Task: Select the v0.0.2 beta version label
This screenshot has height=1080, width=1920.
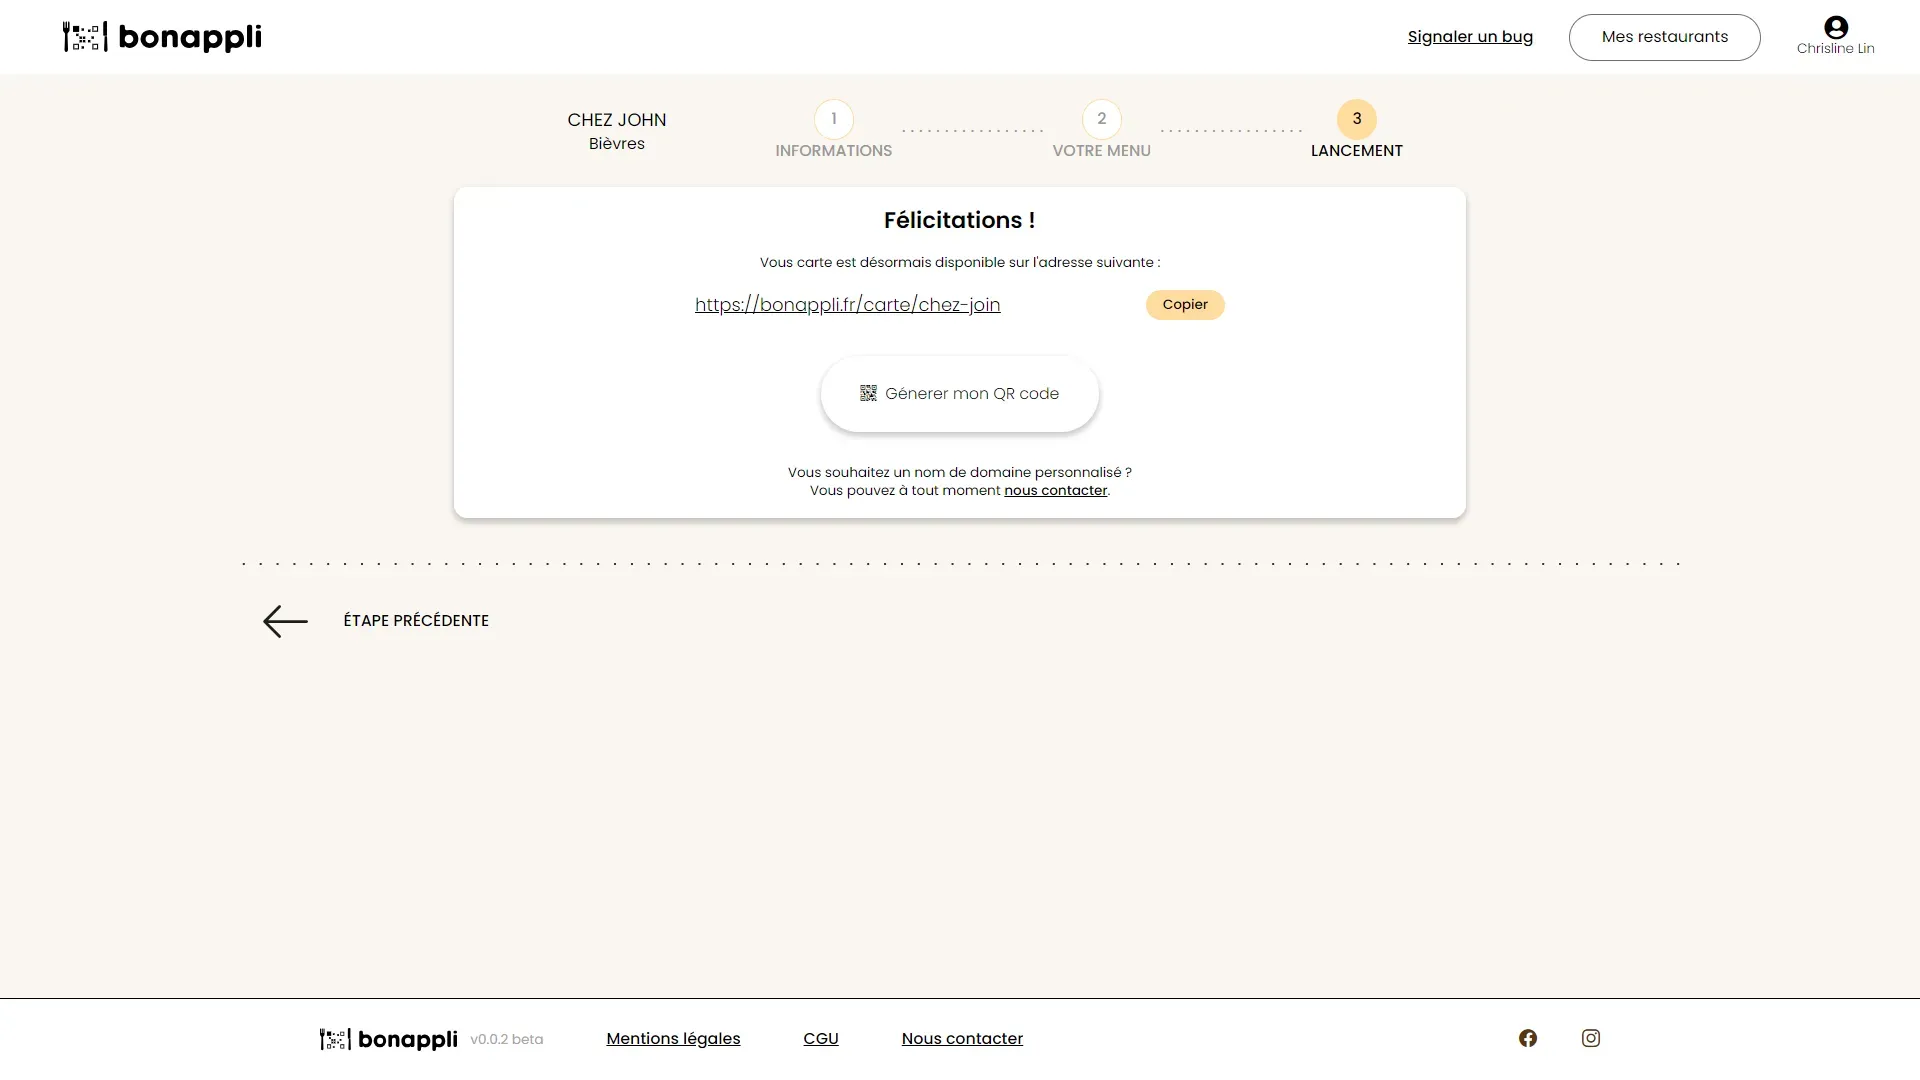Action: pyautogui.click(x=506, y=1039)
